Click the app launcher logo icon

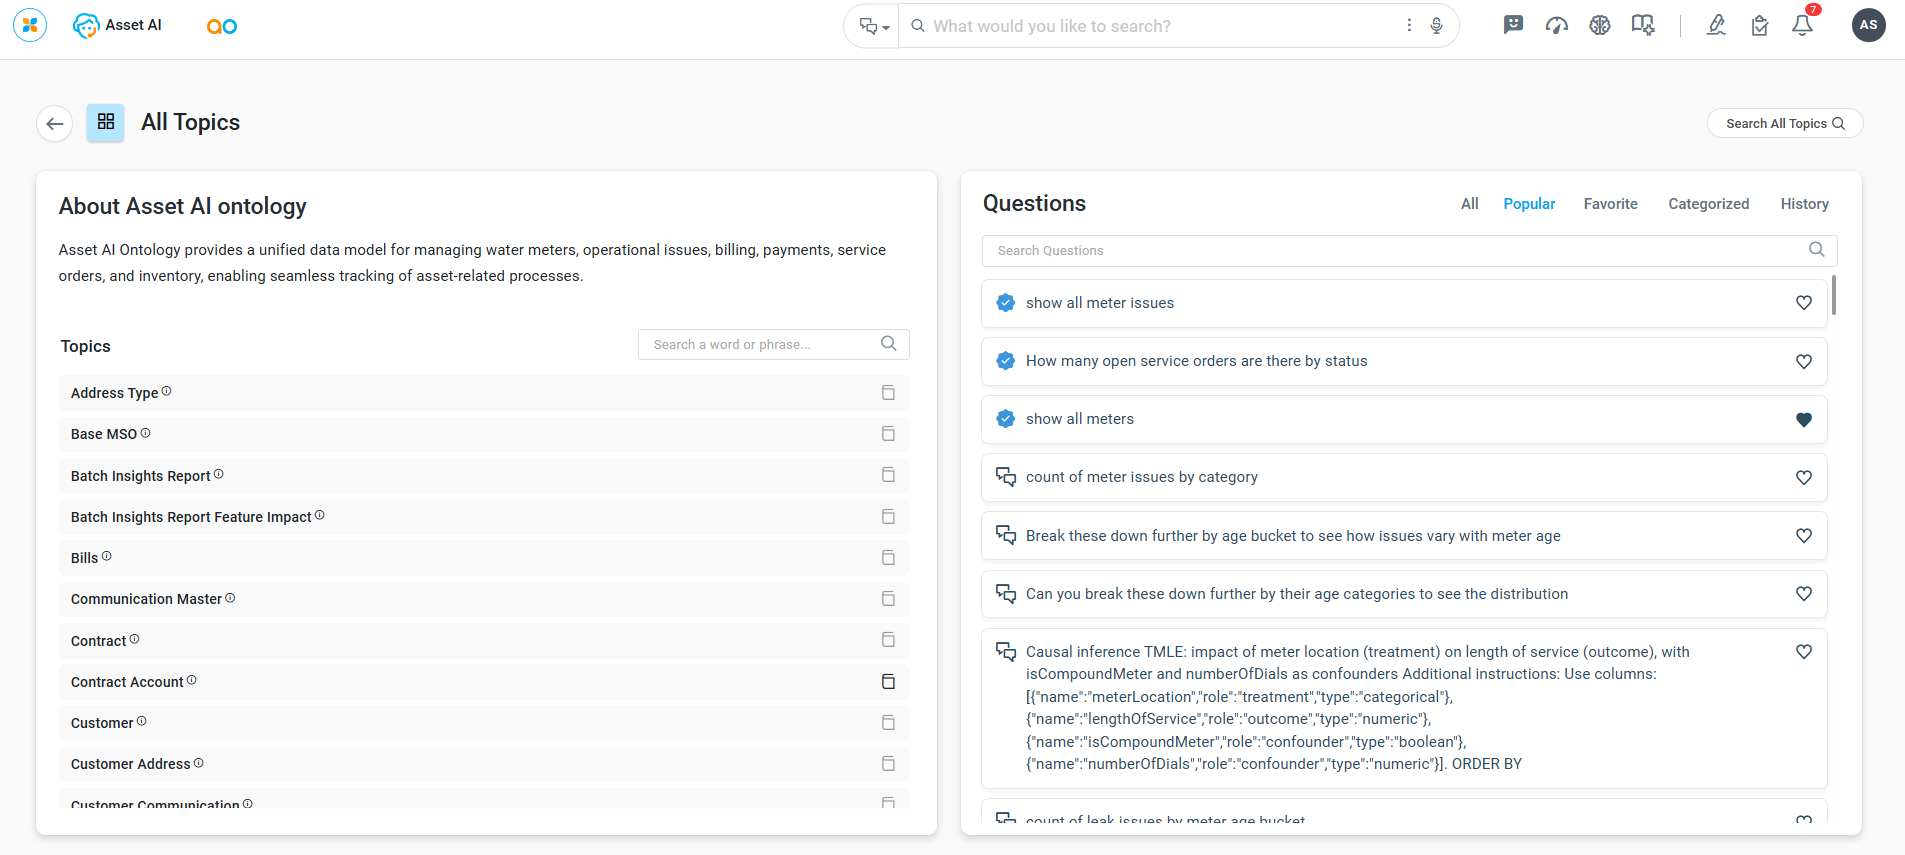pyautogui.click(x=30, y=25)
